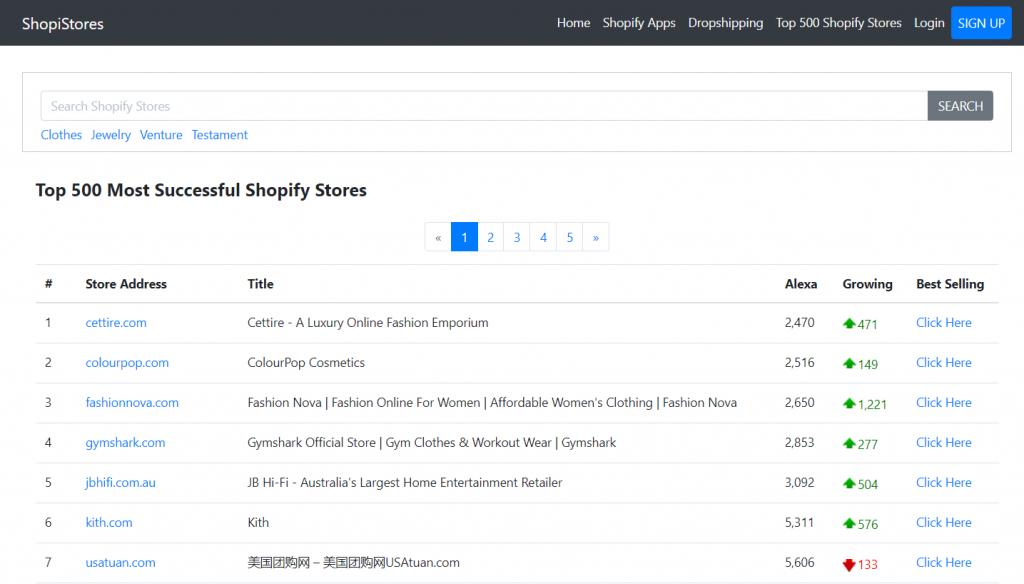
Task: Switch to the Top 500 Shopify Stores page
Action: (x=838, y=22)
